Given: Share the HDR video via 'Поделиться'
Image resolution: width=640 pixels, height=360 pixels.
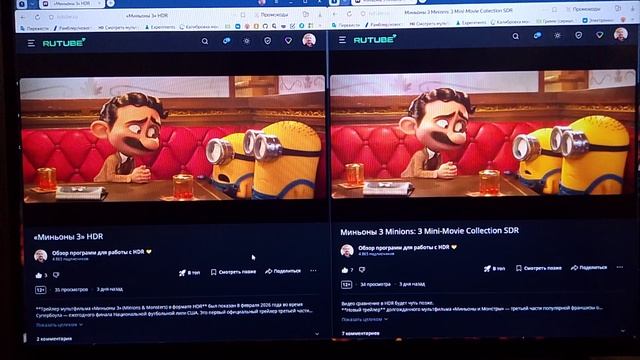Looking at the screenshot, I should pyautogui.click(x=283, y=271).
